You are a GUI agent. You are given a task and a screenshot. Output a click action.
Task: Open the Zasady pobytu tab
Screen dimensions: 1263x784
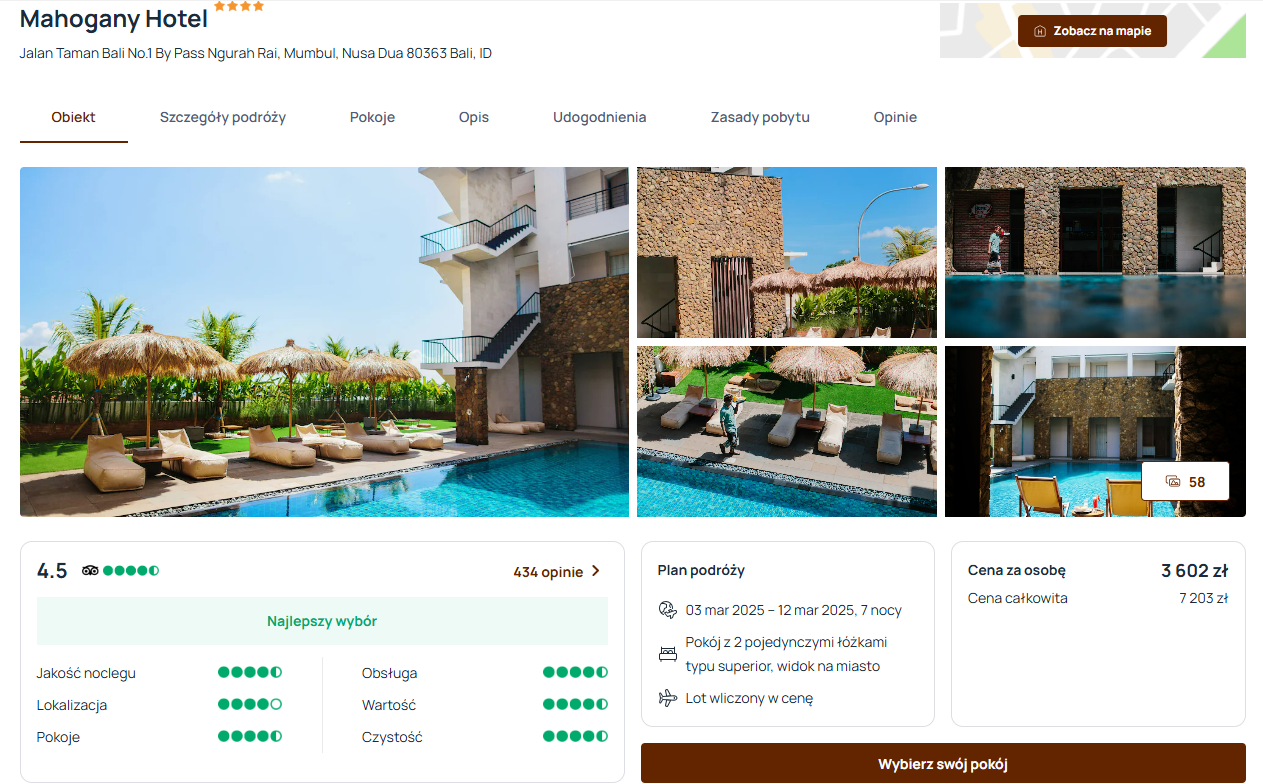click(760, 118)
